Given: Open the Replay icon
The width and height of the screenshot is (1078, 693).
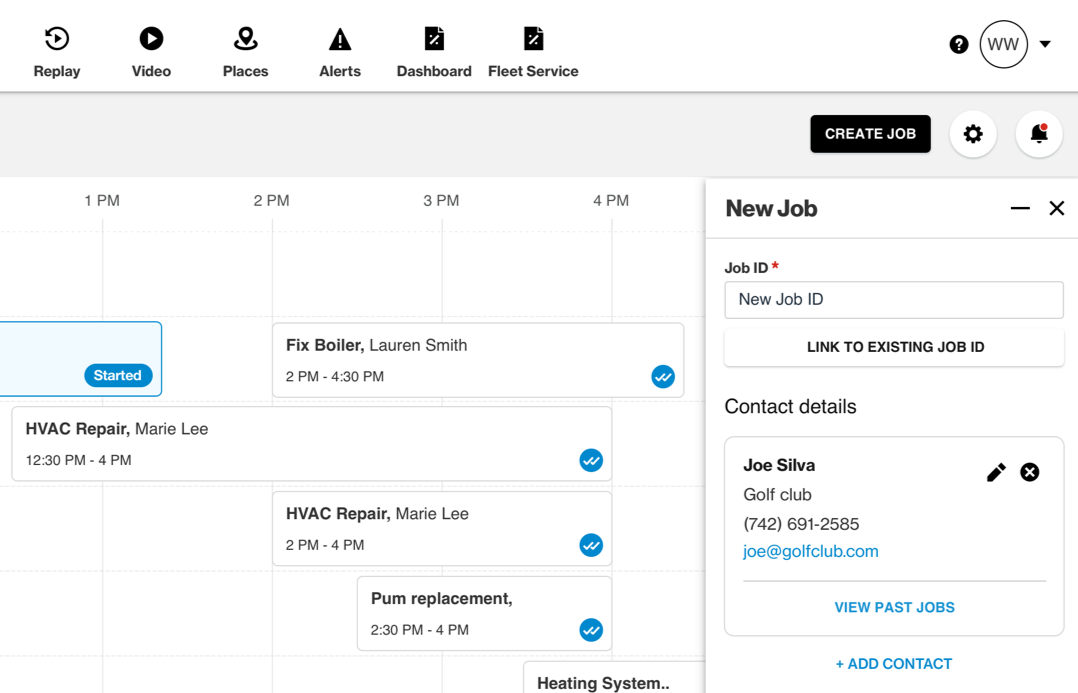Looking at the screenshot, I should (x=56, y=38).
